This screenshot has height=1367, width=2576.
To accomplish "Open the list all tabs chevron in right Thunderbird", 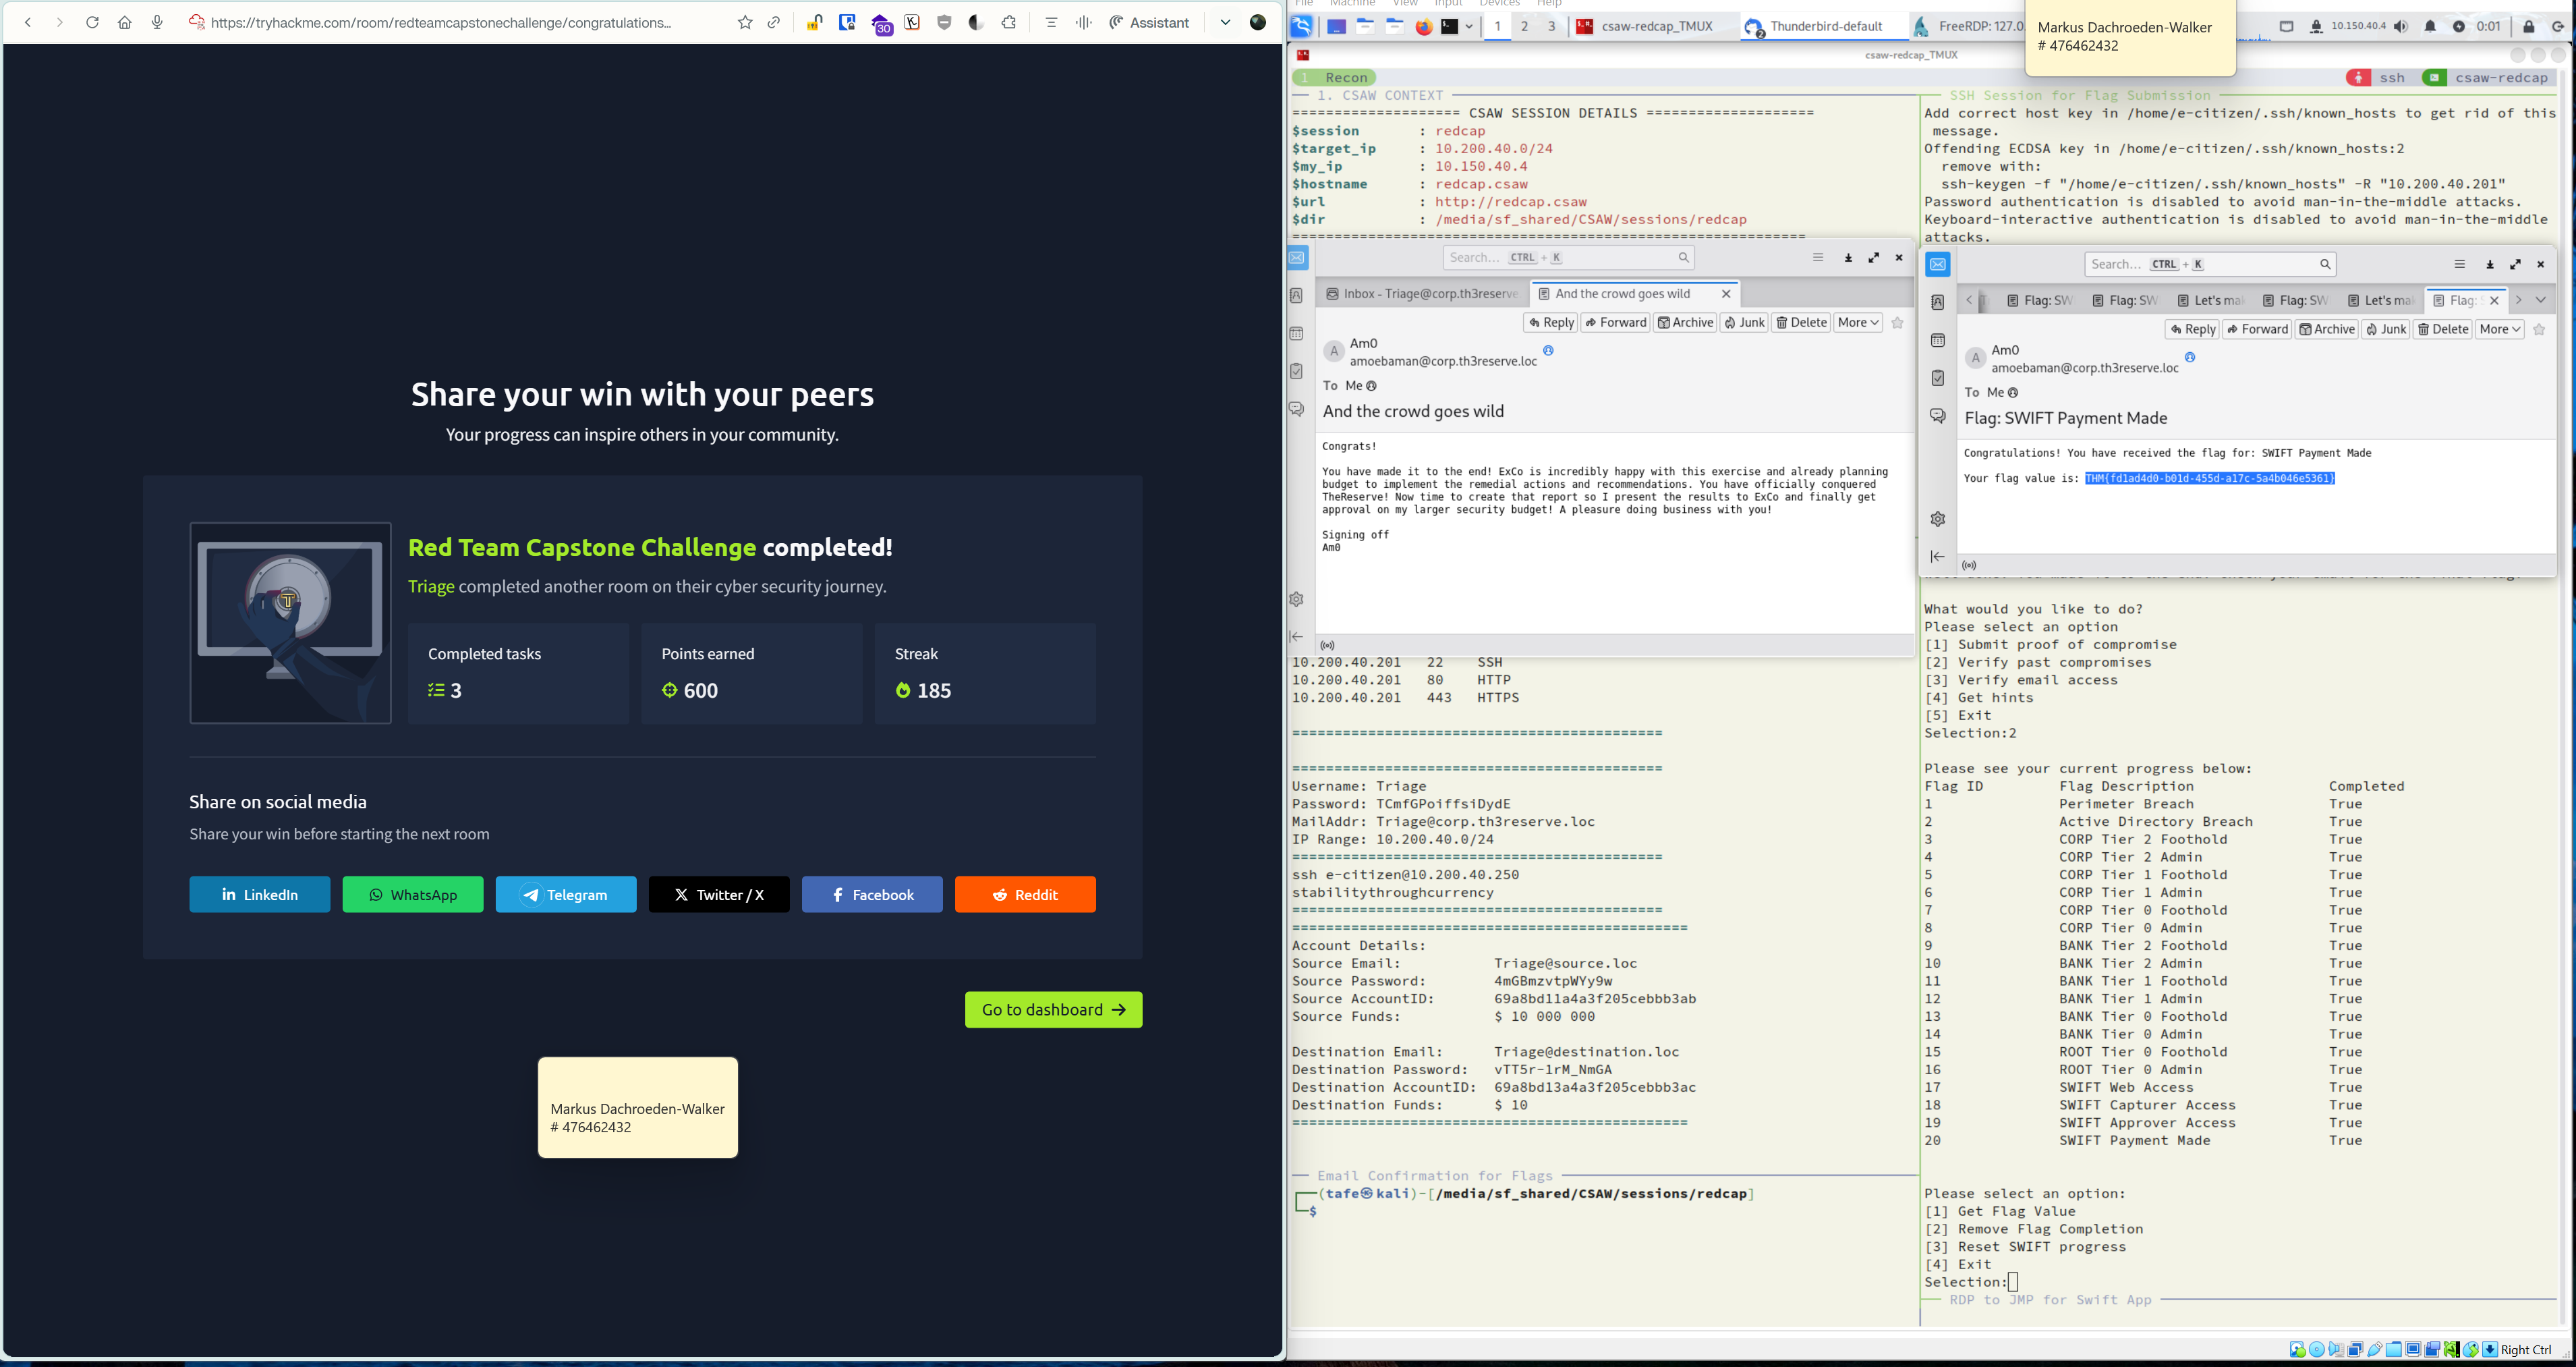I will click(x=2540, y=300).
